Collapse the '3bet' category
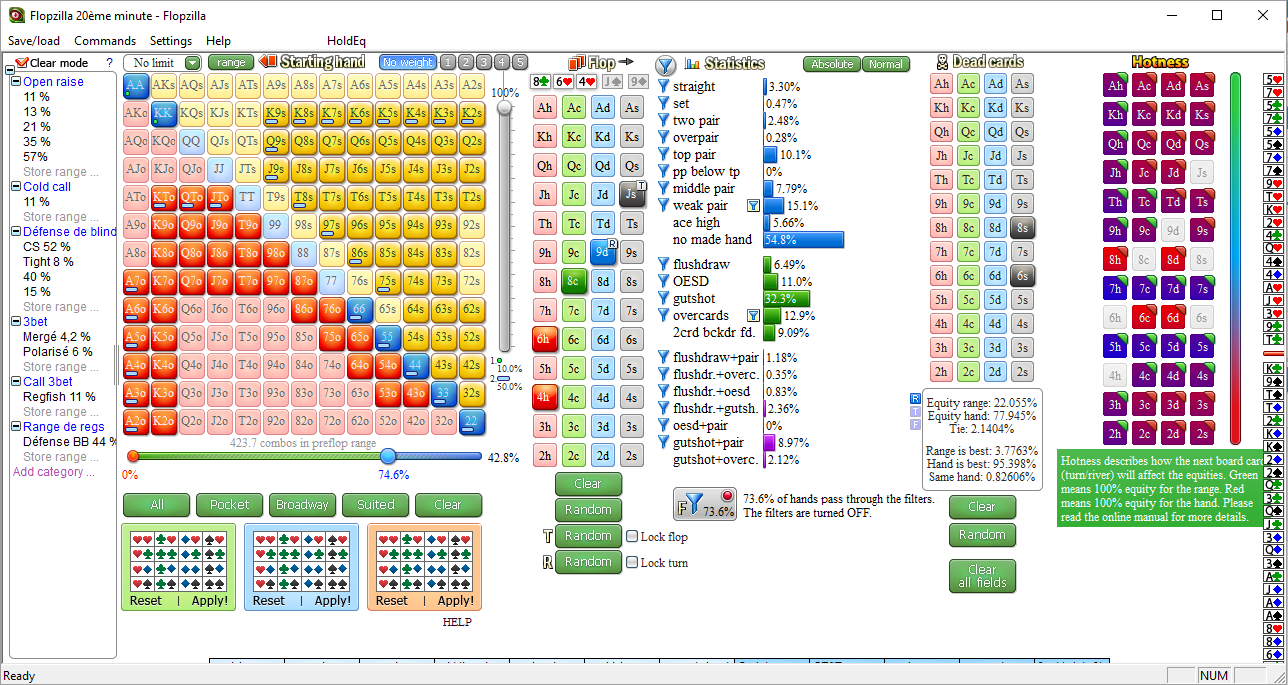This screenshot has width=1288, height=685. (15, 322)
